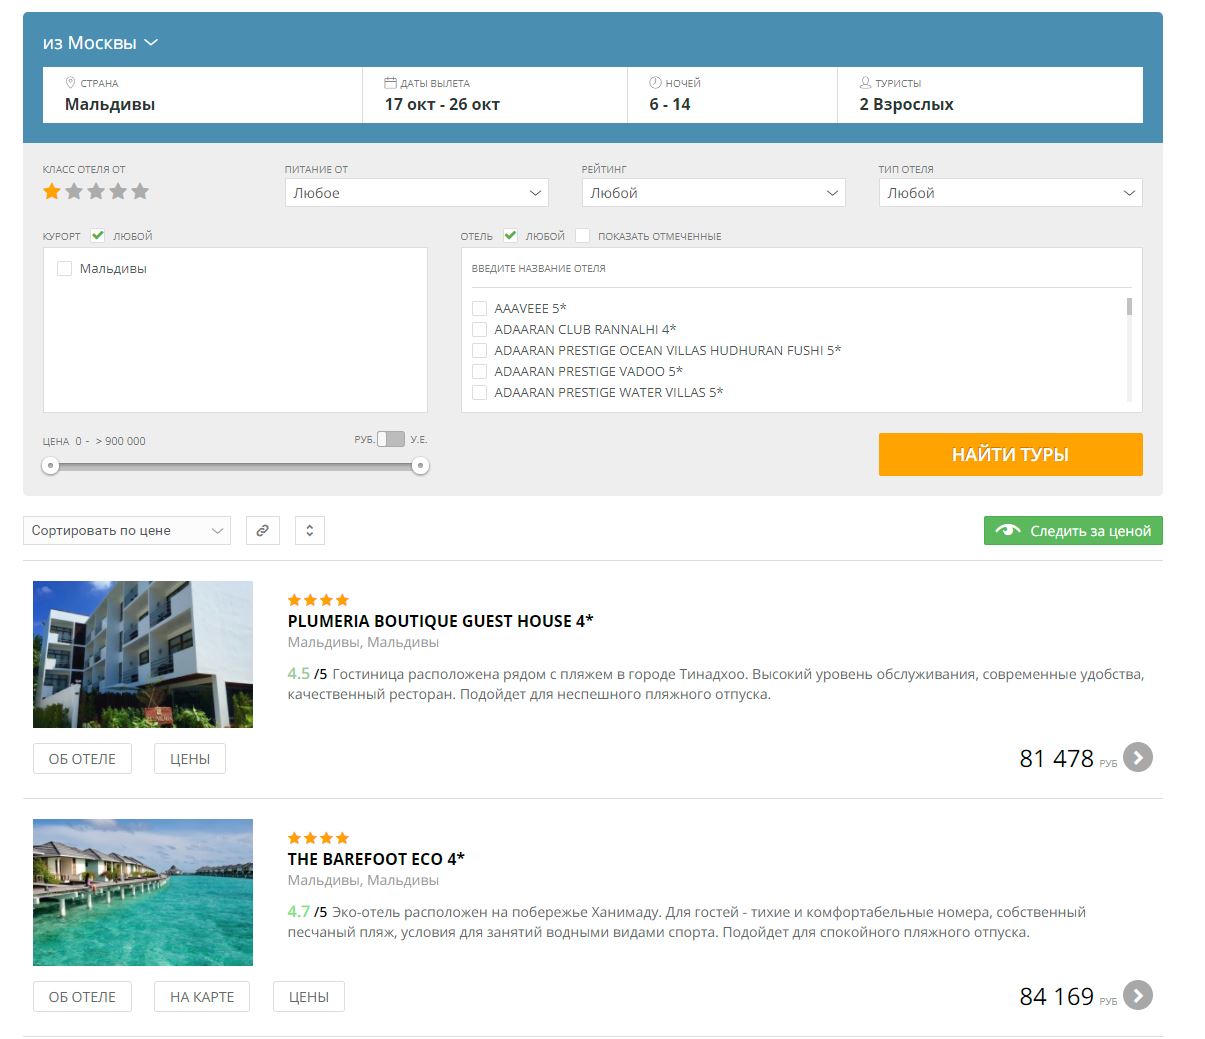Enable the Показать отмеченные checkbox
The height and width of the screenshot is (1039, 1205).
583,236
